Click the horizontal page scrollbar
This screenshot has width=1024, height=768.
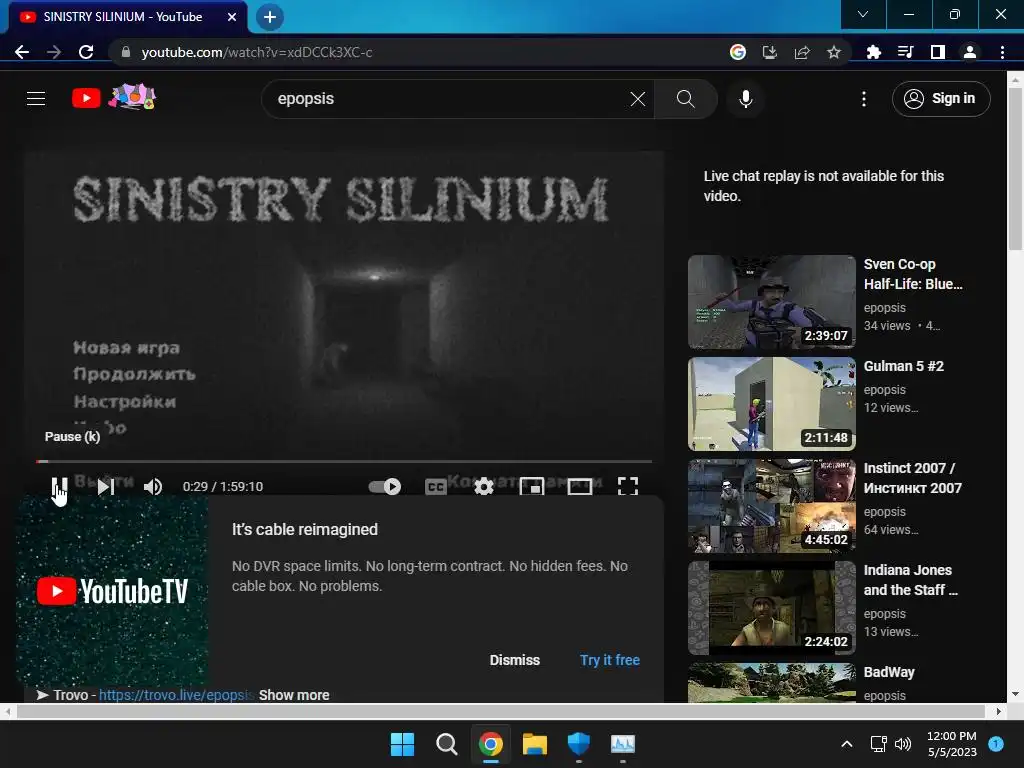pyautogui.click(x=502, y=711)
